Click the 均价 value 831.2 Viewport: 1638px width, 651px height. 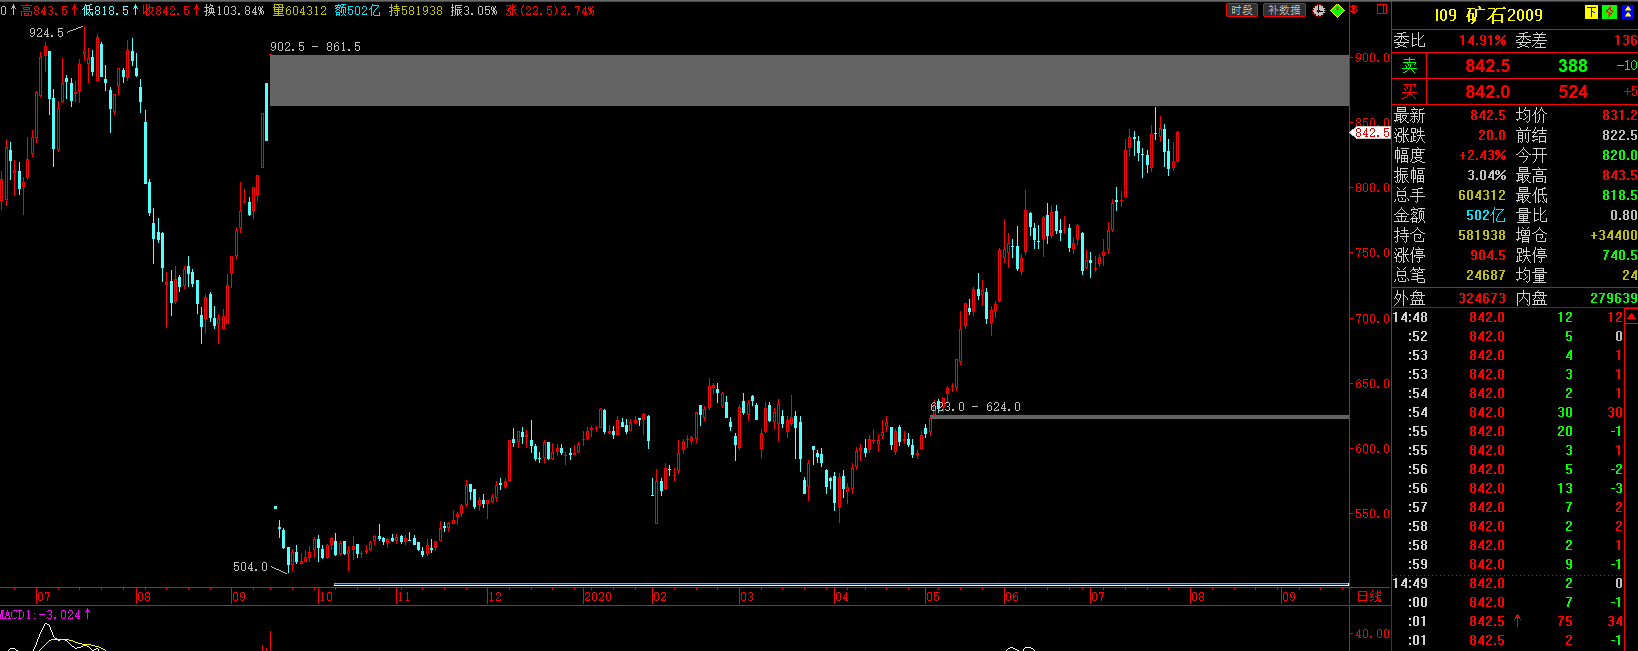1619,116
